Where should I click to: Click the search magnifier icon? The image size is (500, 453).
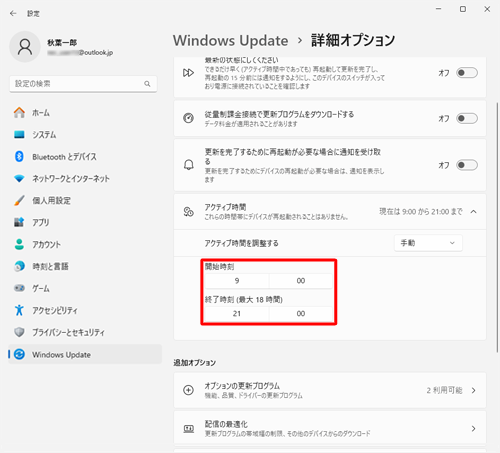pos(147,84)
